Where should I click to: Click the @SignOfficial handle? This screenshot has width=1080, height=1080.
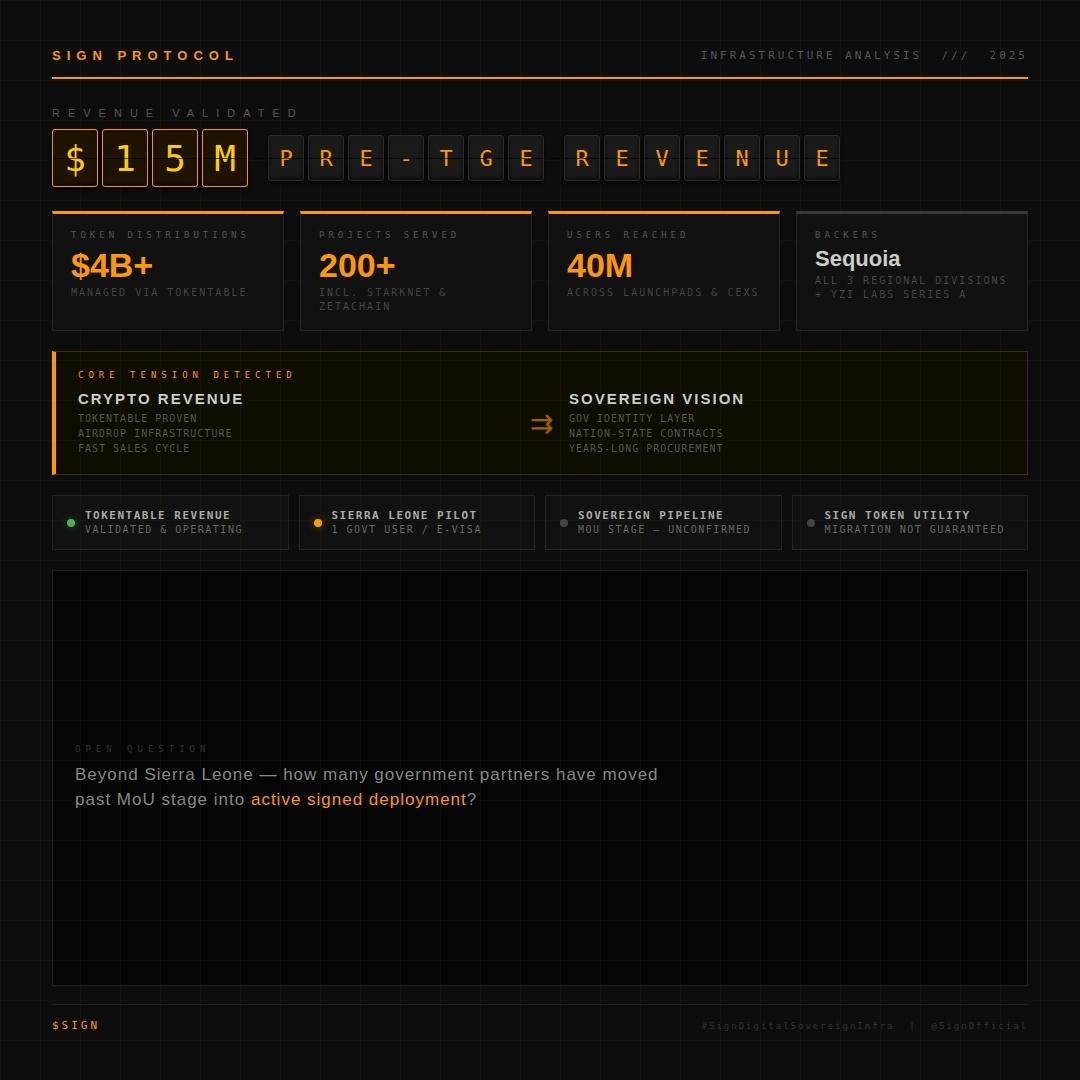(x=979, y=1026)
